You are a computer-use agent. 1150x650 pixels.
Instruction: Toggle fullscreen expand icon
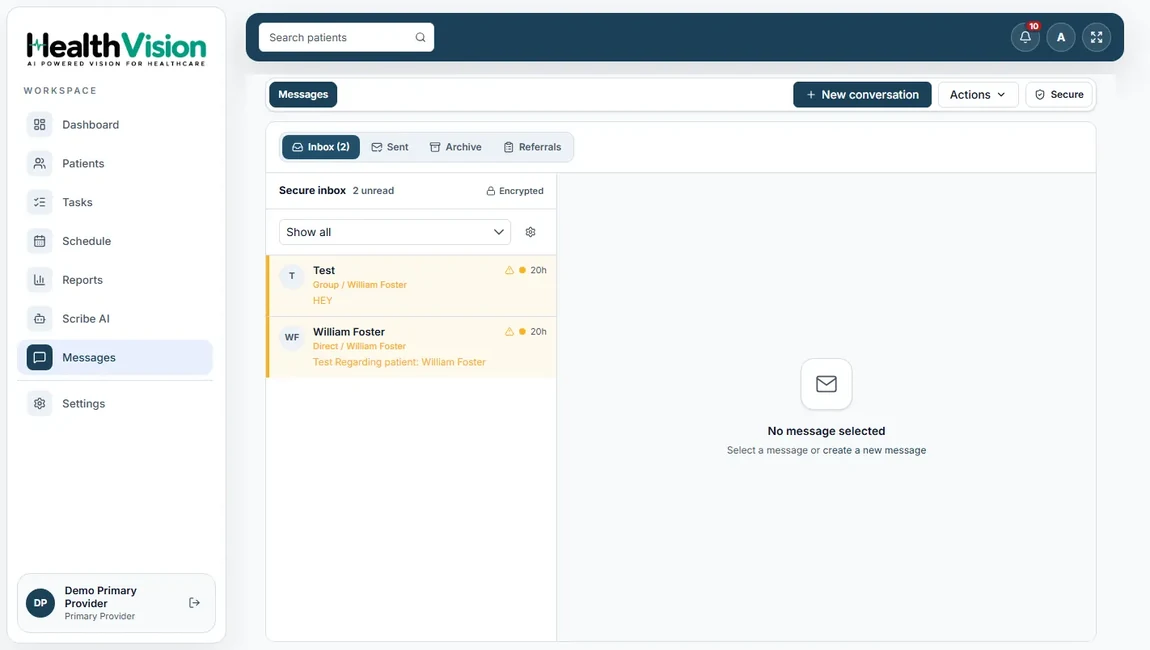click(1096, 37)
